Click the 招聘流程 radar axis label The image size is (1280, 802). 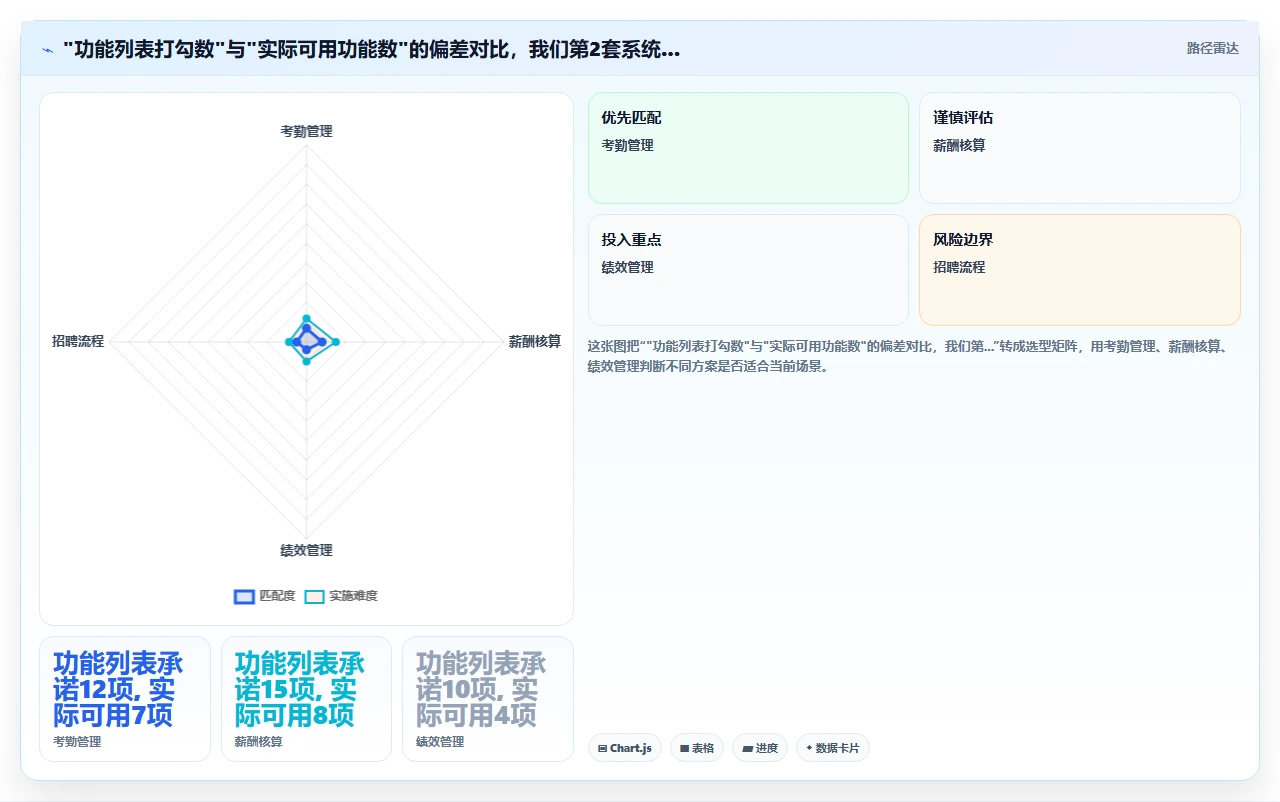(78, 341)
